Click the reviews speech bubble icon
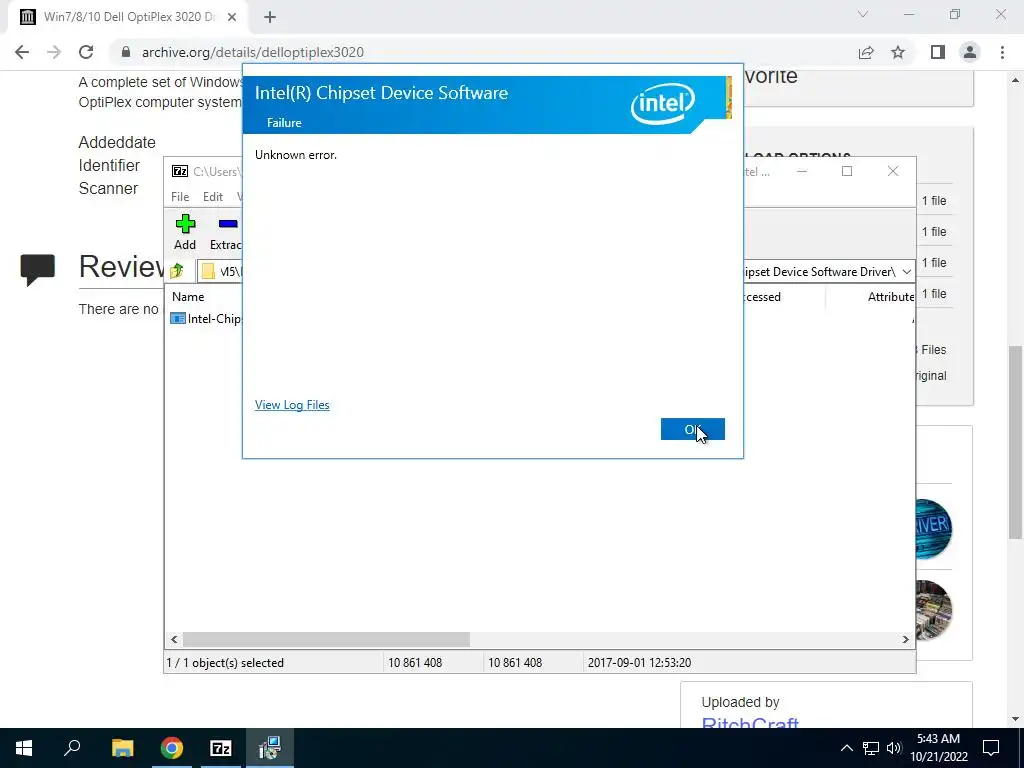This screenshot has width=1024, height=768. [37, 270]
